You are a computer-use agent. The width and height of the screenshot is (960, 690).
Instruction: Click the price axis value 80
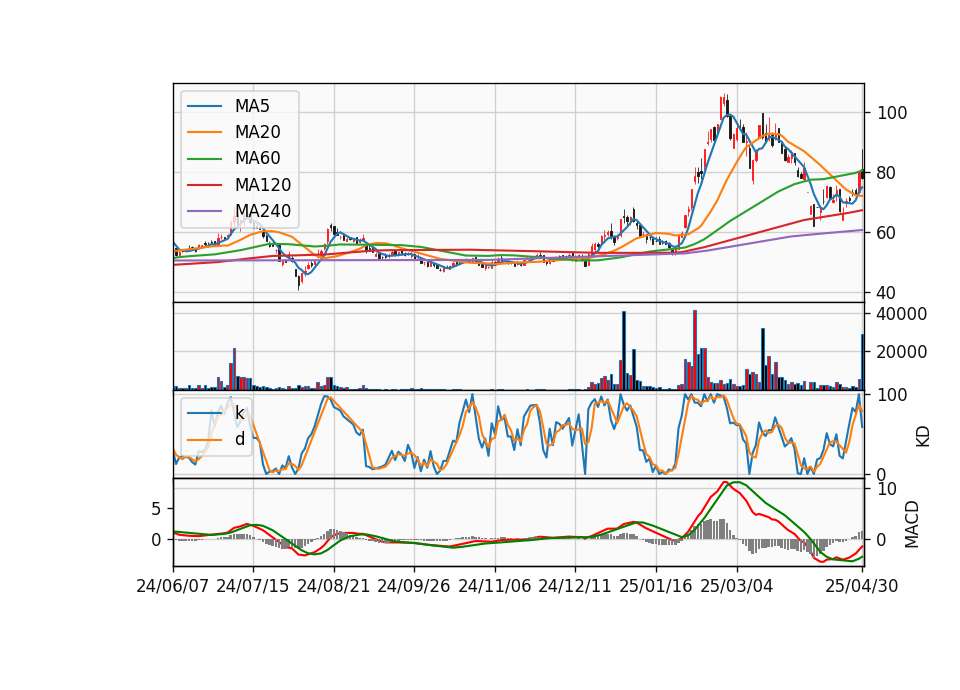[x=887, y=173]
